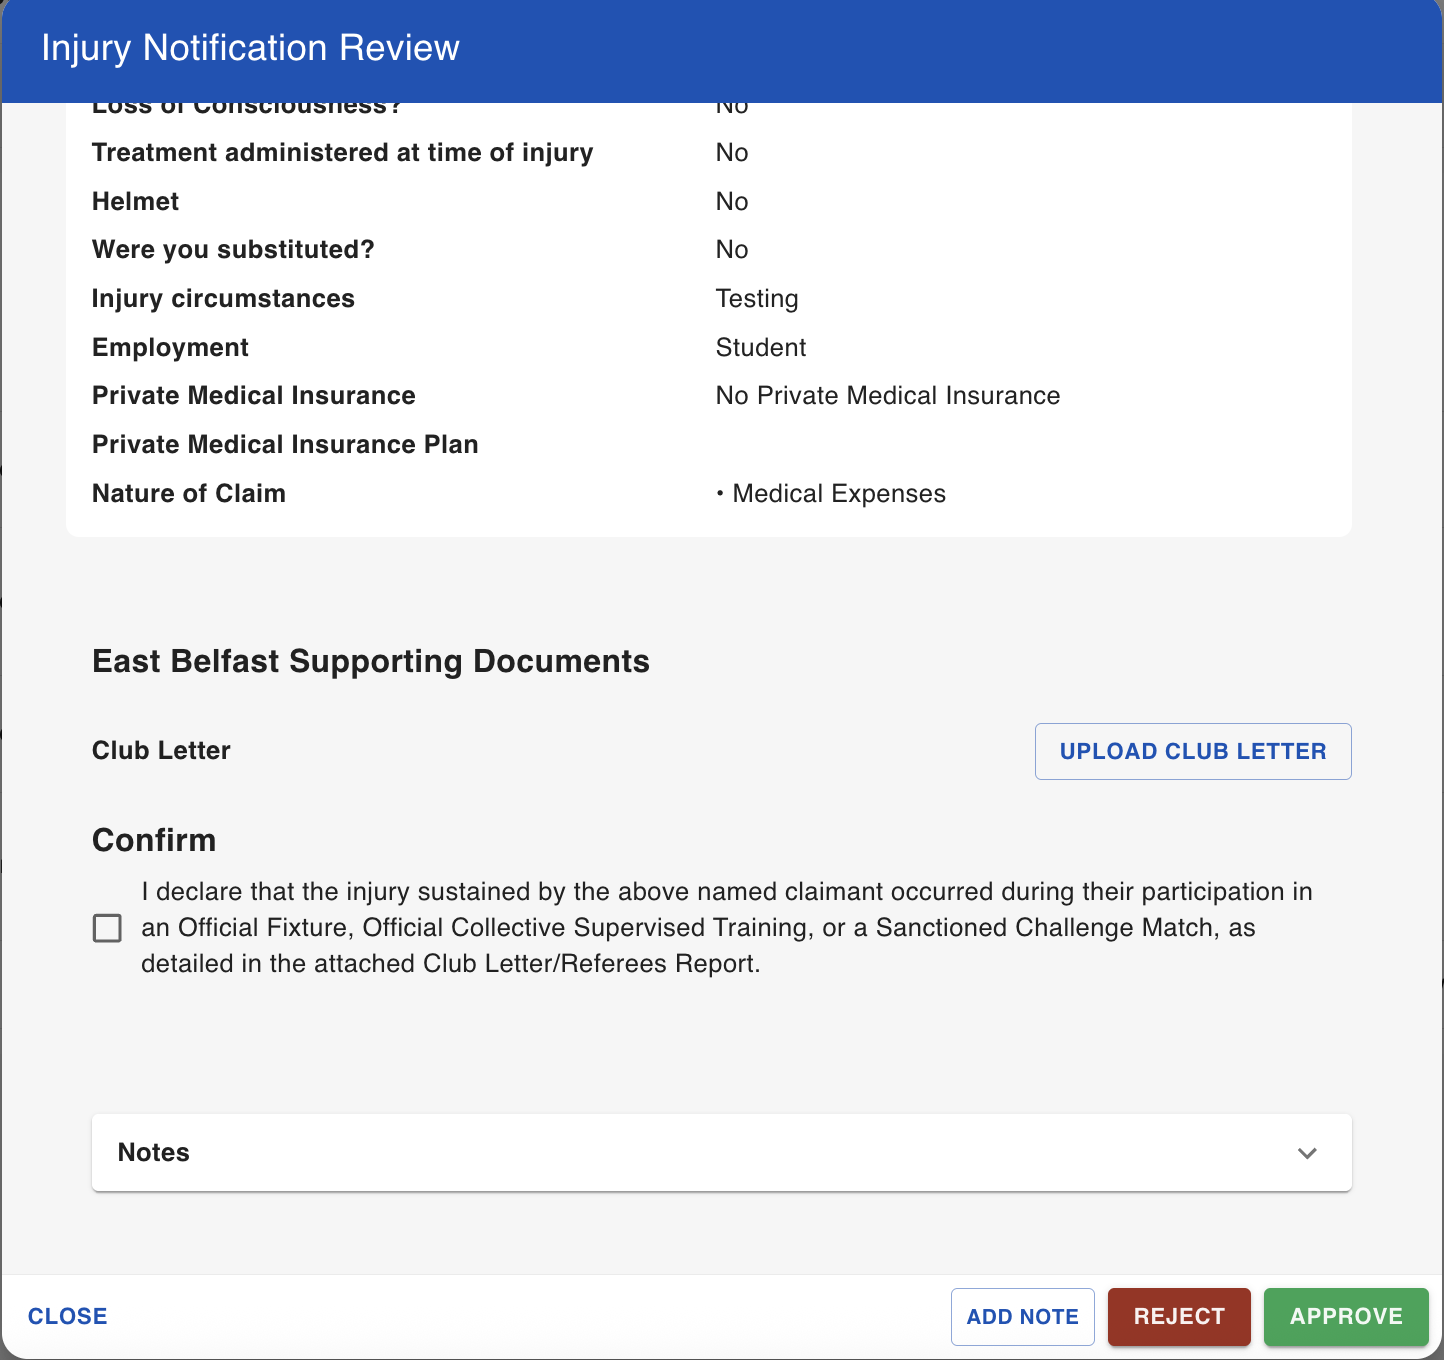The width and height of the screenshot is (1444, 1360).
Task: Click the 'Confirm' heading
Action: click(x=154, y=840)
